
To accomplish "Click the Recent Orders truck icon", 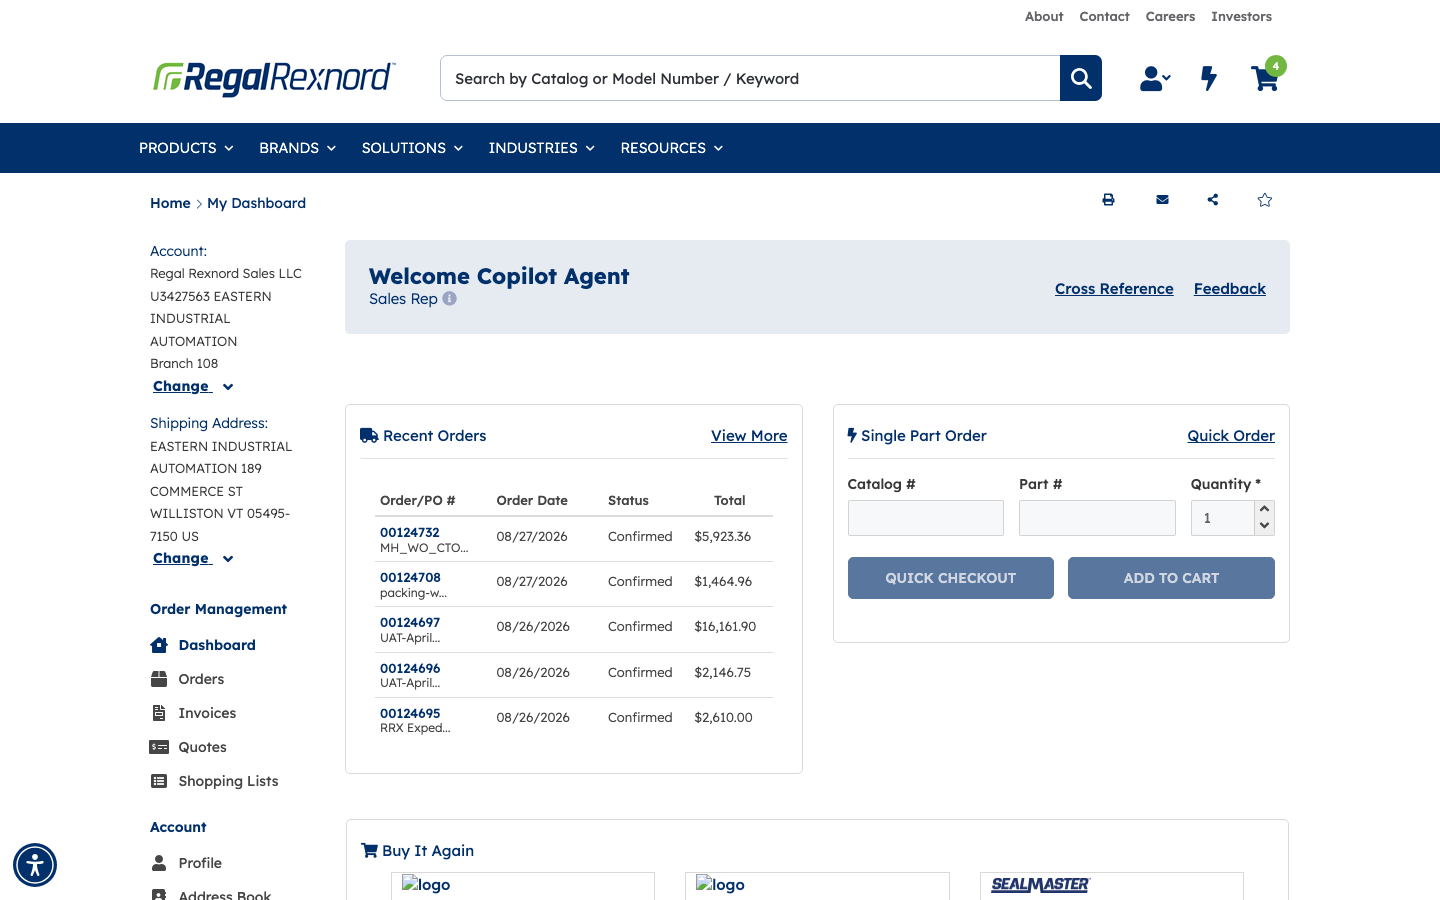I will (x=369, y=435).
